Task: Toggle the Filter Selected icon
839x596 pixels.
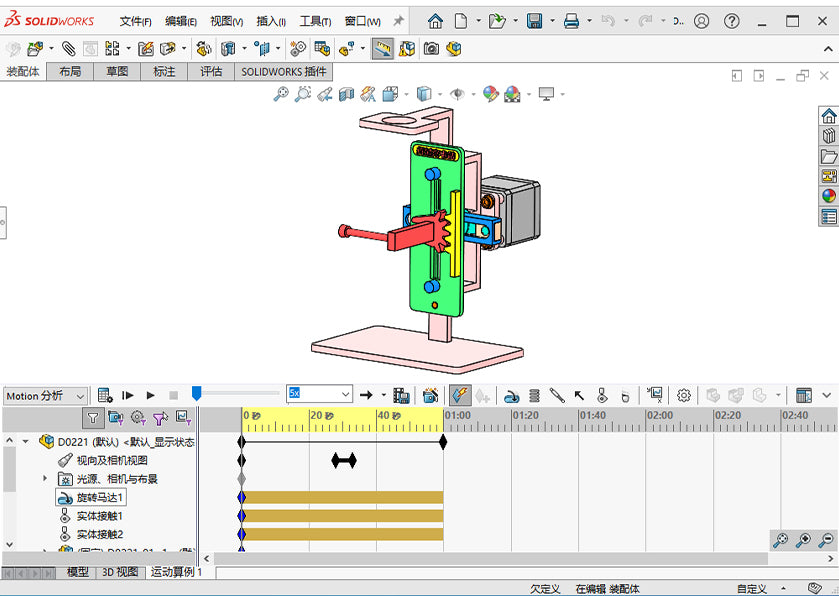Action: [x=161, y=418]
